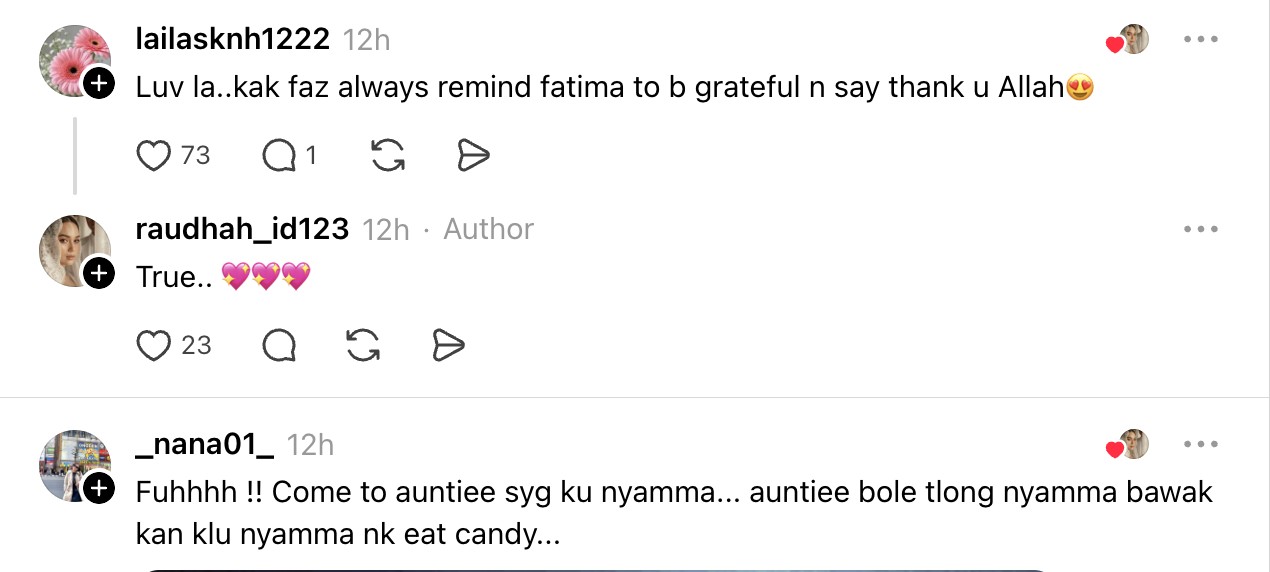Share raudhah_id123's reply via send icon
Viewport: 1270px width, 572px height.
point(449,346)
